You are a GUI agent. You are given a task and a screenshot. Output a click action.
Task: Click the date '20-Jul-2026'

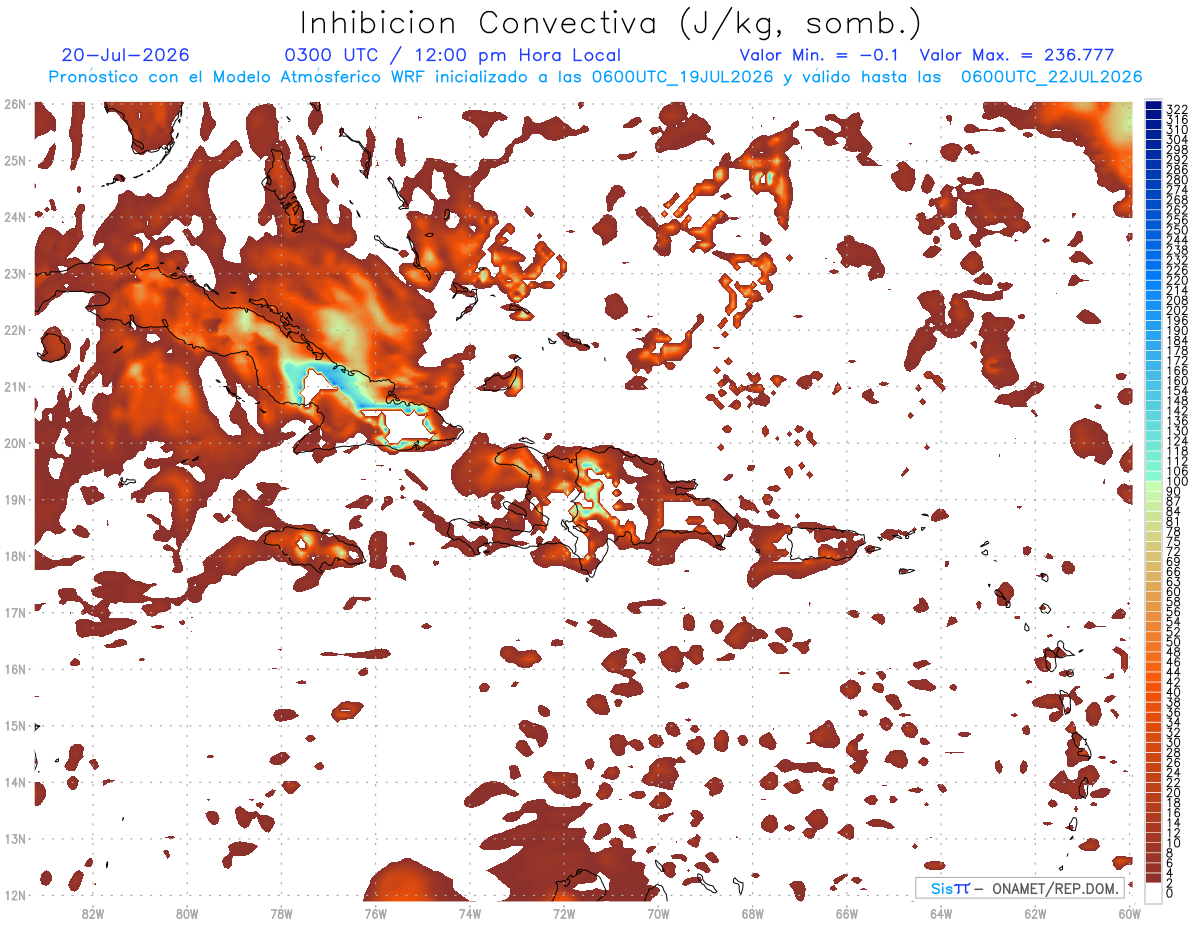[x=125, y=55]
